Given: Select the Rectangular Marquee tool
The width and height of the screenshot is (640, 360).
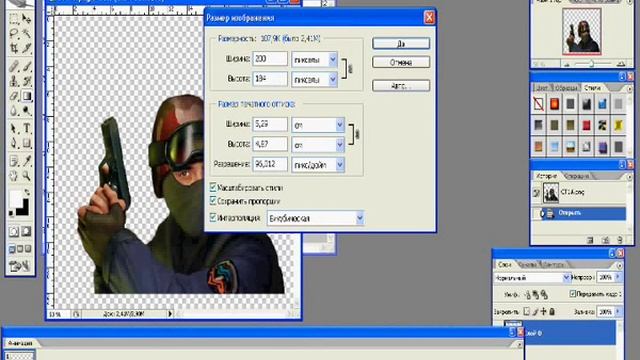Looking at the screenshot, I should click(13, 19).
